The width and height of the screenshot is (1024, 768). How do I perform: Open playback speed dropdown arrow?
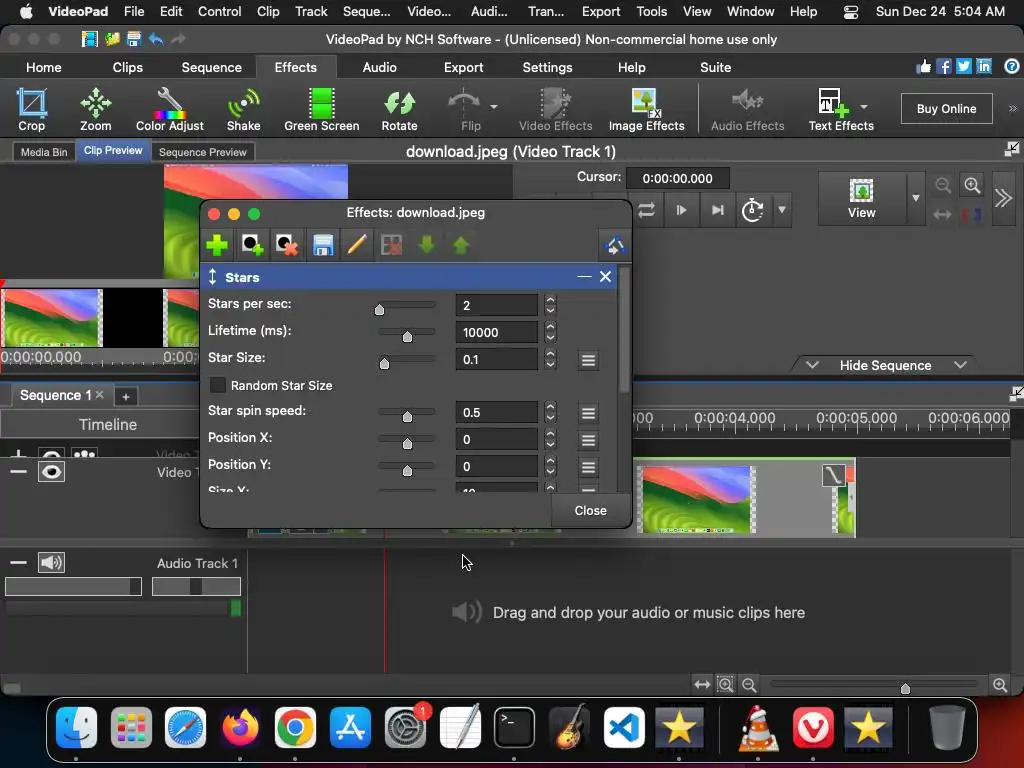[x=782, y=210]
